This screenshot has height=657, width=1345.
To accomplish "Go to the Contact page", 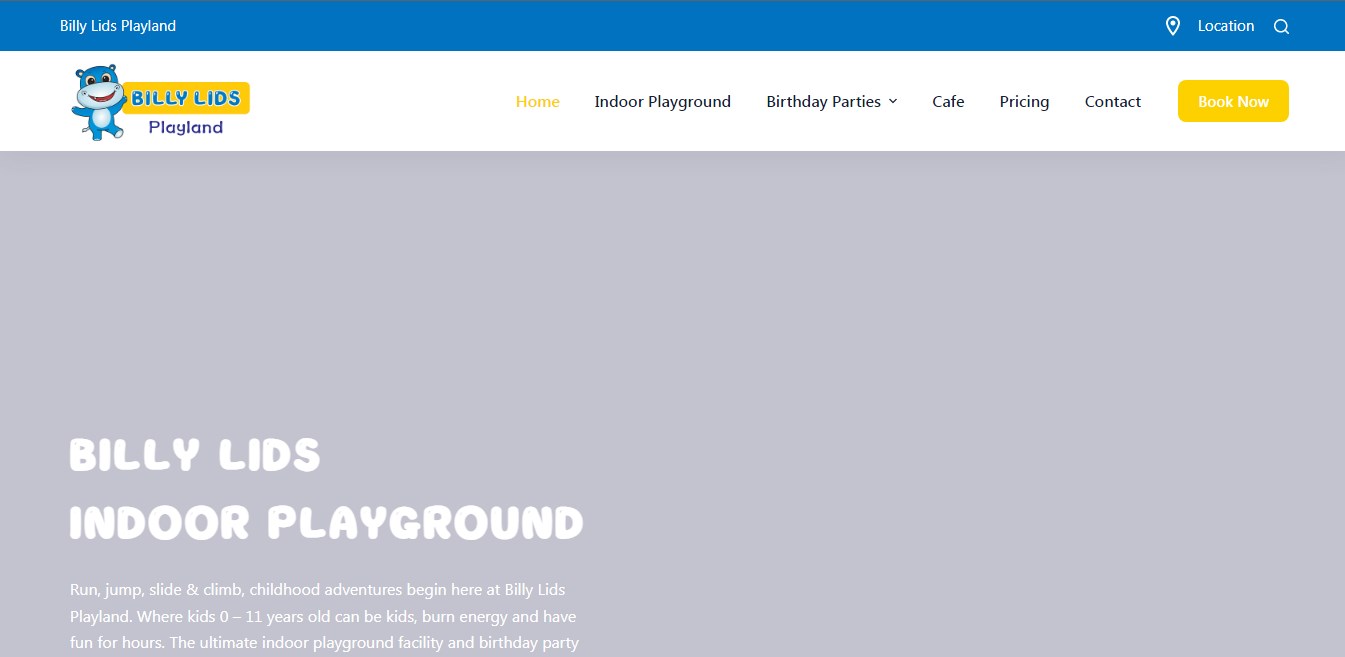I will [x=1112, y=101].
